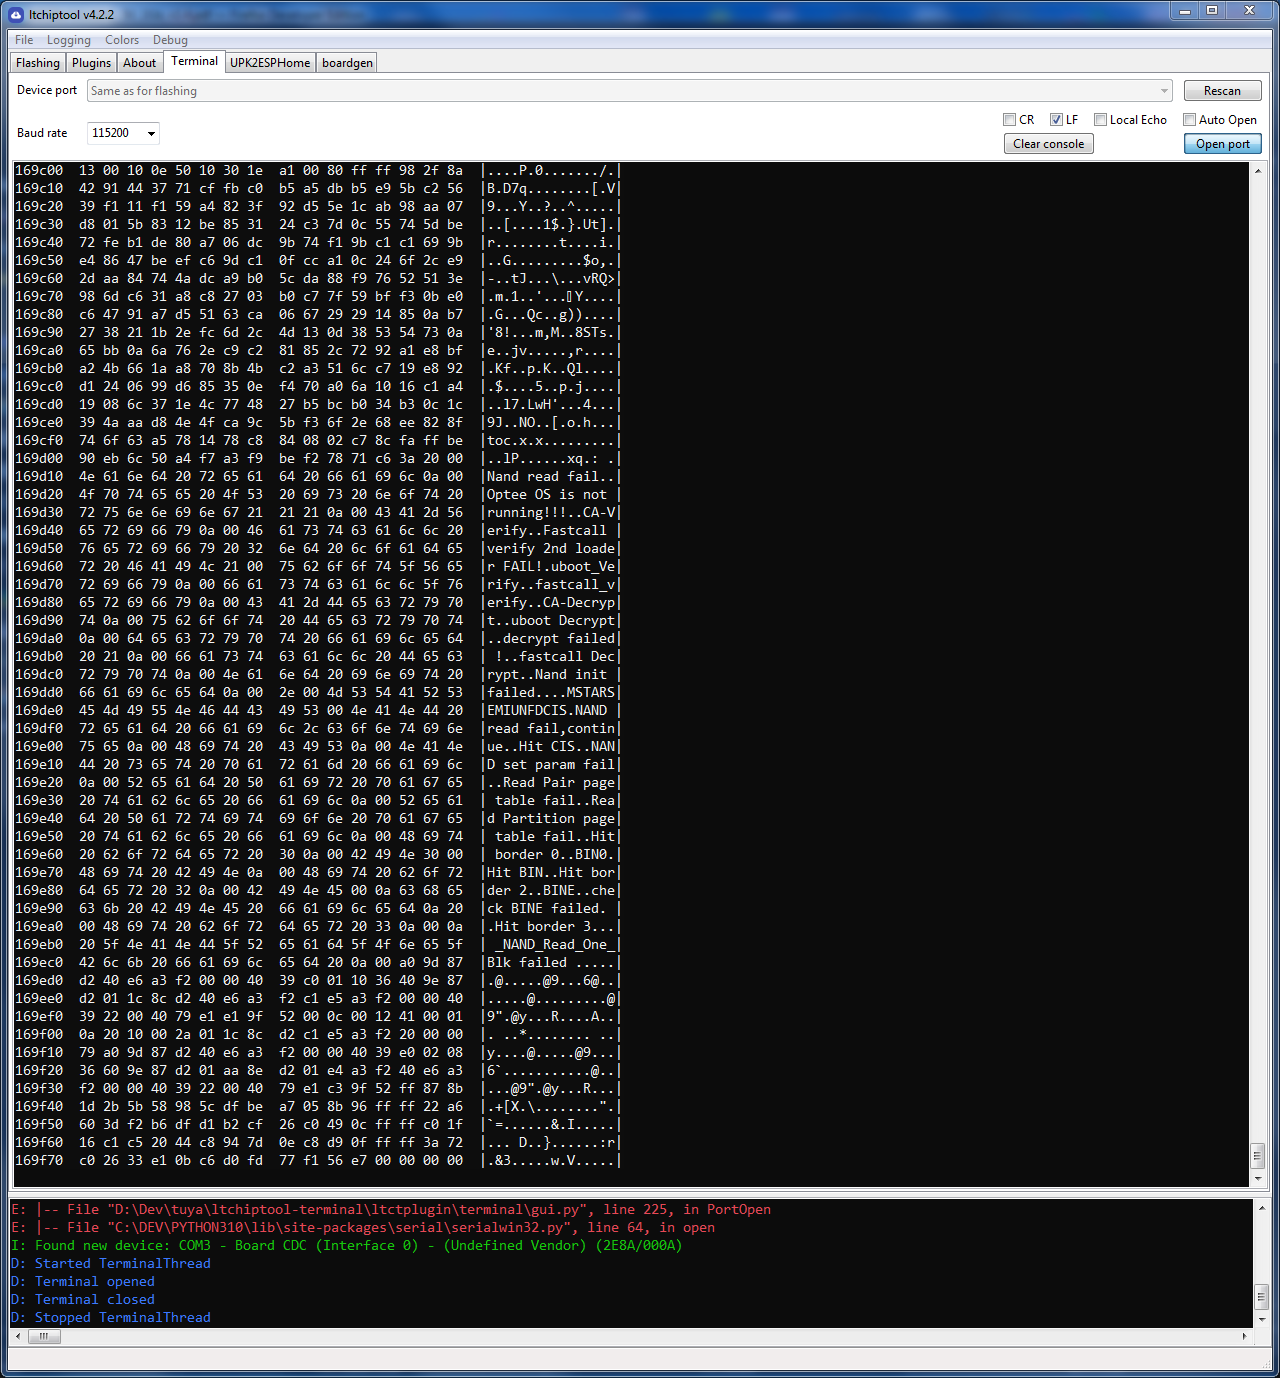Click the terminal vertical scrollbar thumb
Viewport: 1280px width, 1378px height.
coord(1257,1155)
